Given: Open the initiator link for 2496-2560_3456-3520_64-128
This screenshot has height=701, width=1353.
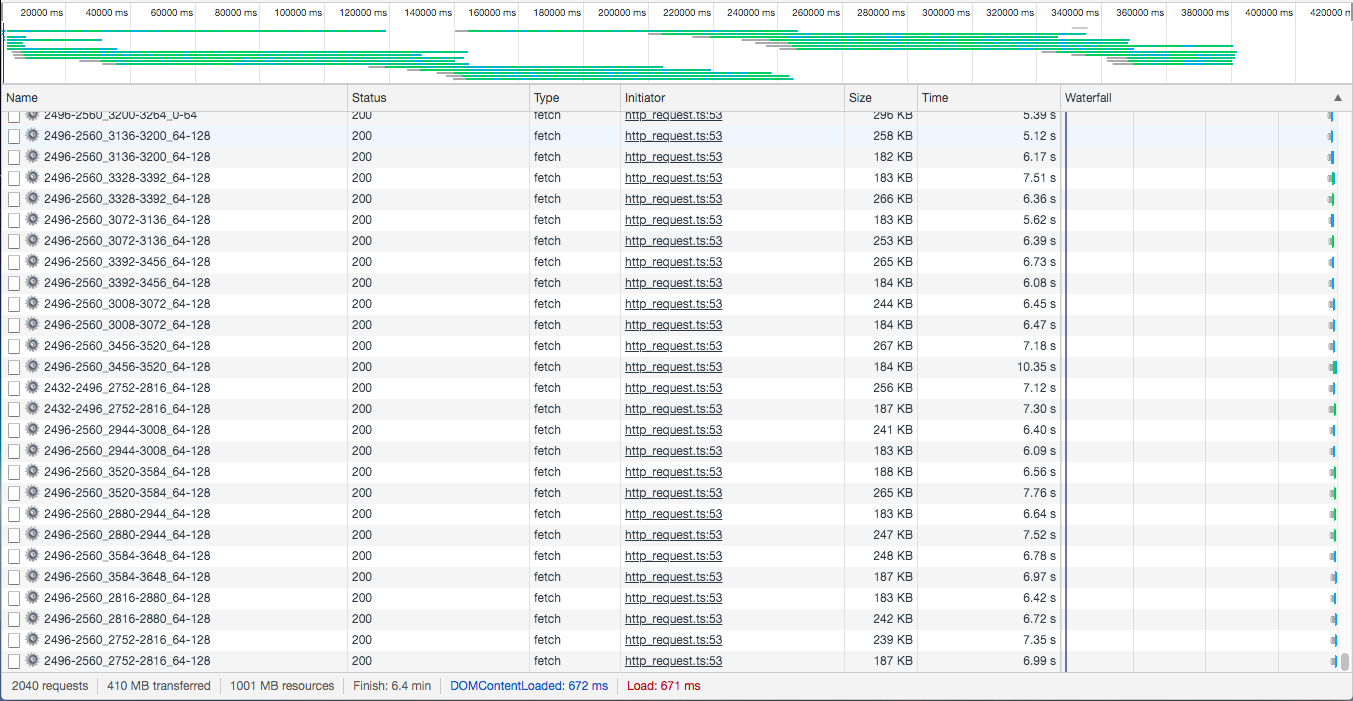Looking at the screenshot, I should tap(673, 345).
